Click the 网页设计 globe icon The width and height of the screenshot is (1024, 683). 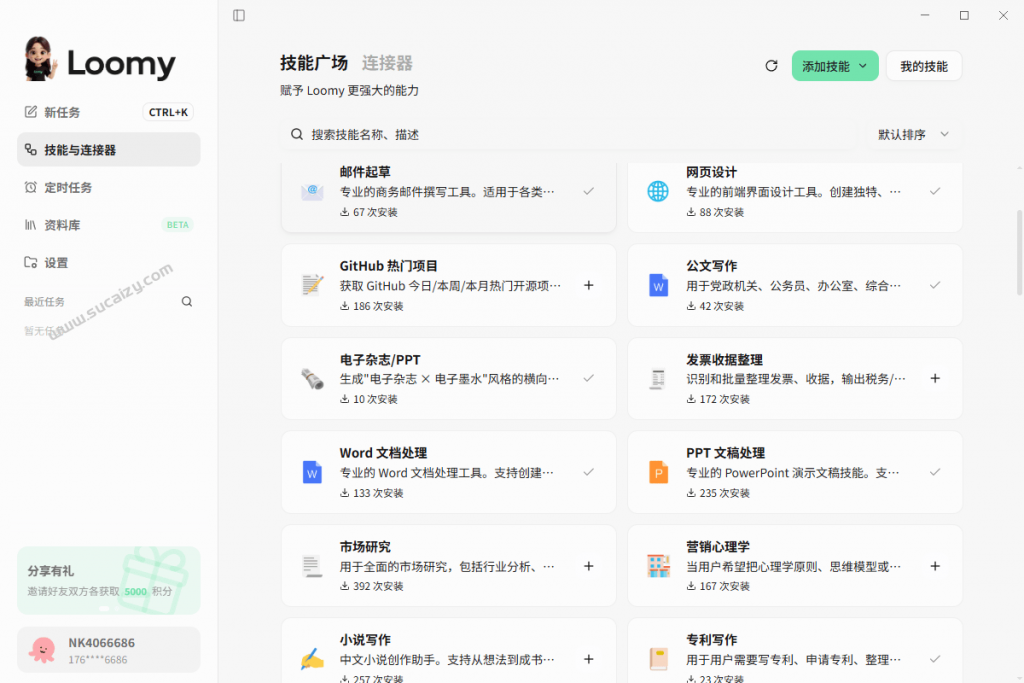tap(658, 191)
